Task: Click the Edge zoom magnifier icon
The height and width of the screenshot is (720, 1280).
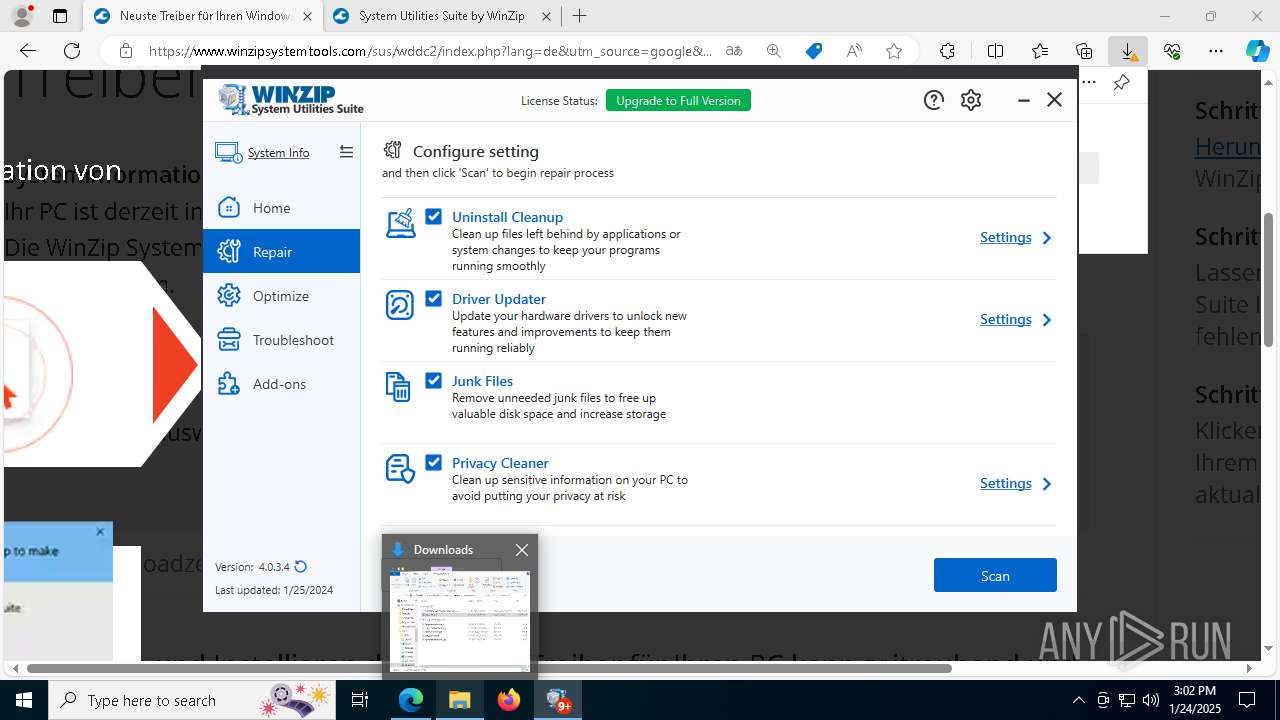Action: [x=774, y=51]
